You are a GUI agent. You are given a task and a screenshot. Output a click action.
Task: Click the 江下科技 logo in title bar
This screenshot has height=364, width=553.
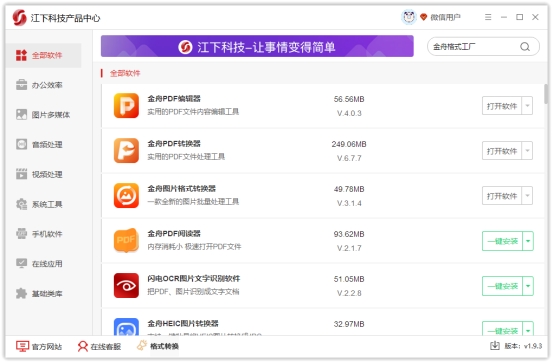tap(19, 18)
